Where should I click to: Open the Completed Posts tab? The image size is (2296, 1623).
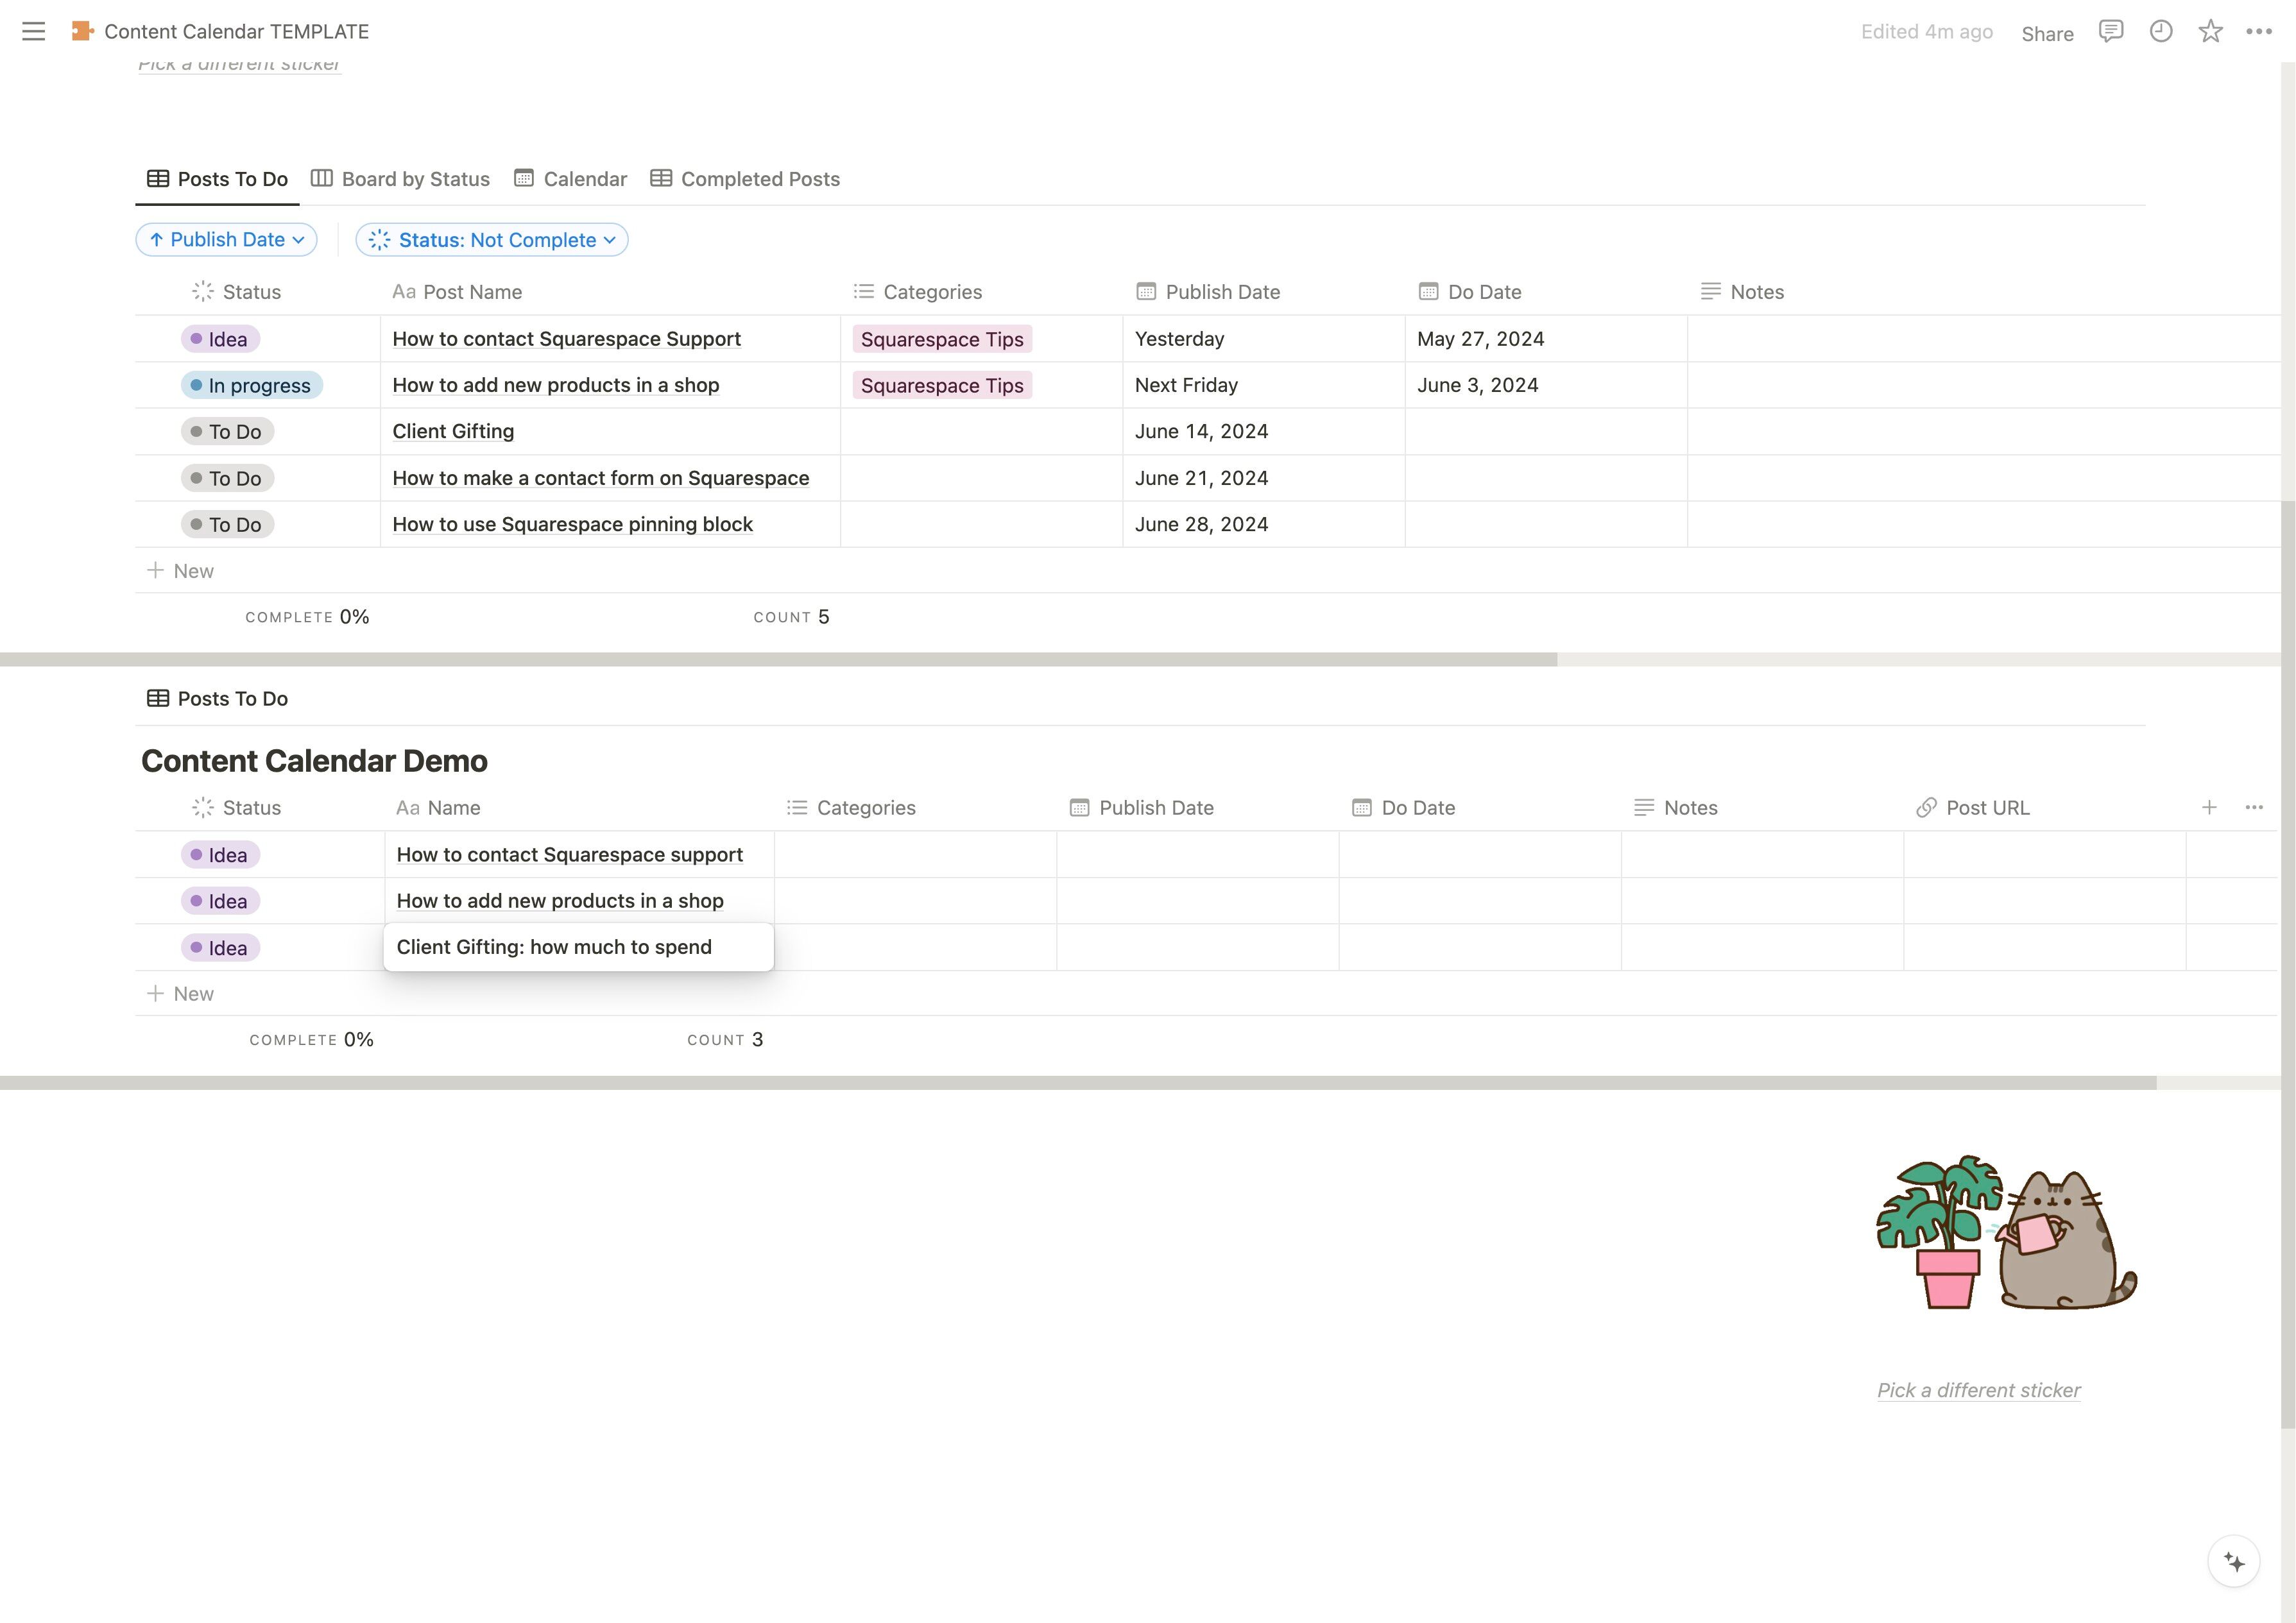745,179
